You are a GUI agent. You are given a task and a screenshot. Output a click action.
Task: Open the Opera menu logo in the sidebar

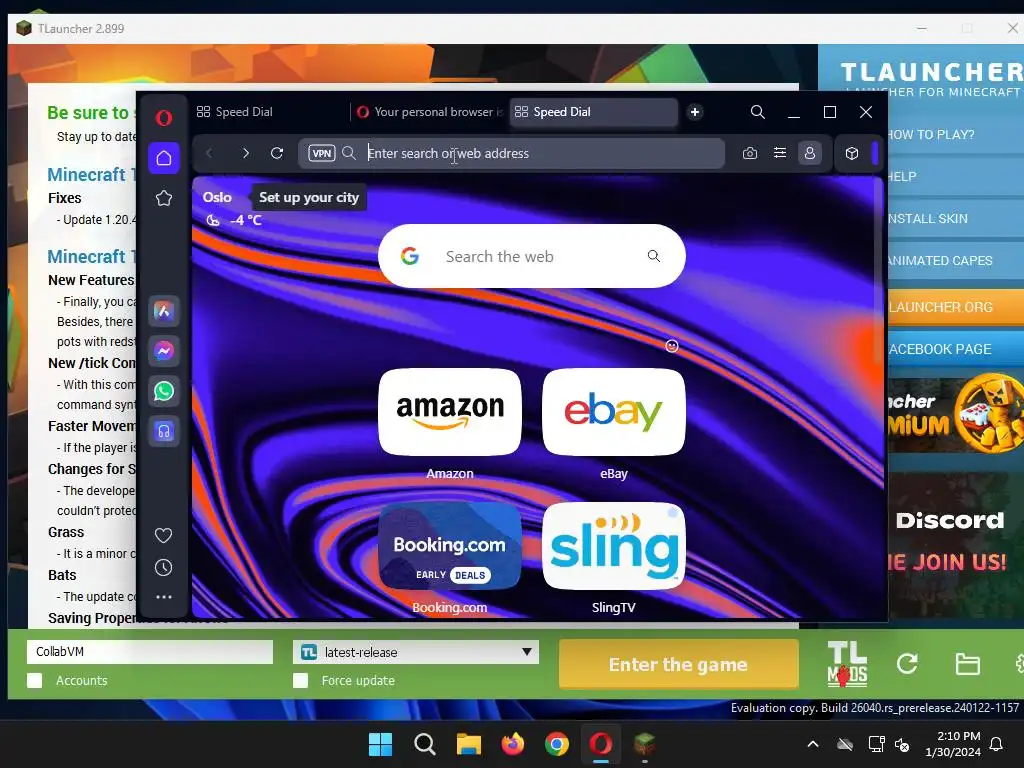click(x=164, y=118)
